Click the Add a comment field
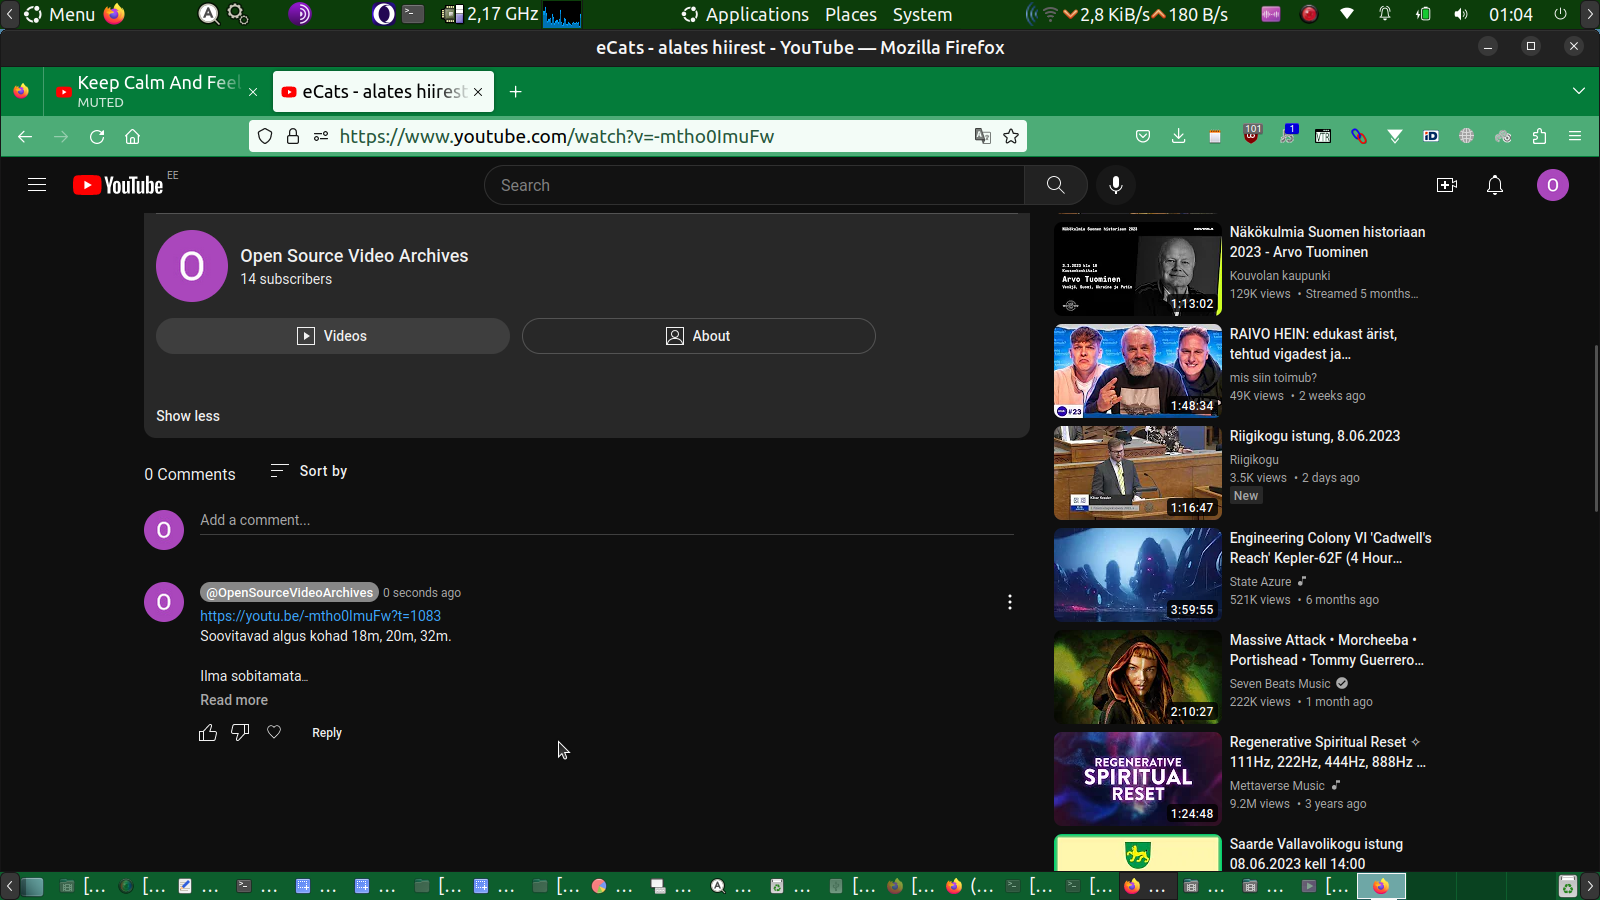This screenshot has height=900, width=1600. tap(606, 520)
